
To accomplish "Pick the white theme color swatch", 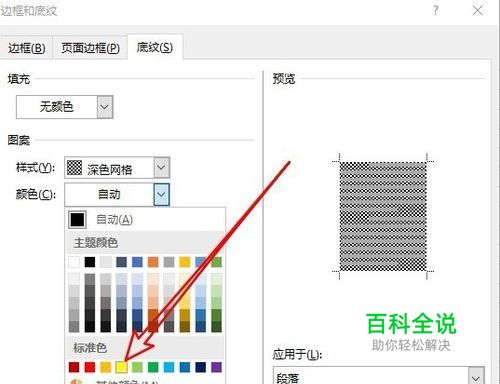I will click(x=74, y=262).
